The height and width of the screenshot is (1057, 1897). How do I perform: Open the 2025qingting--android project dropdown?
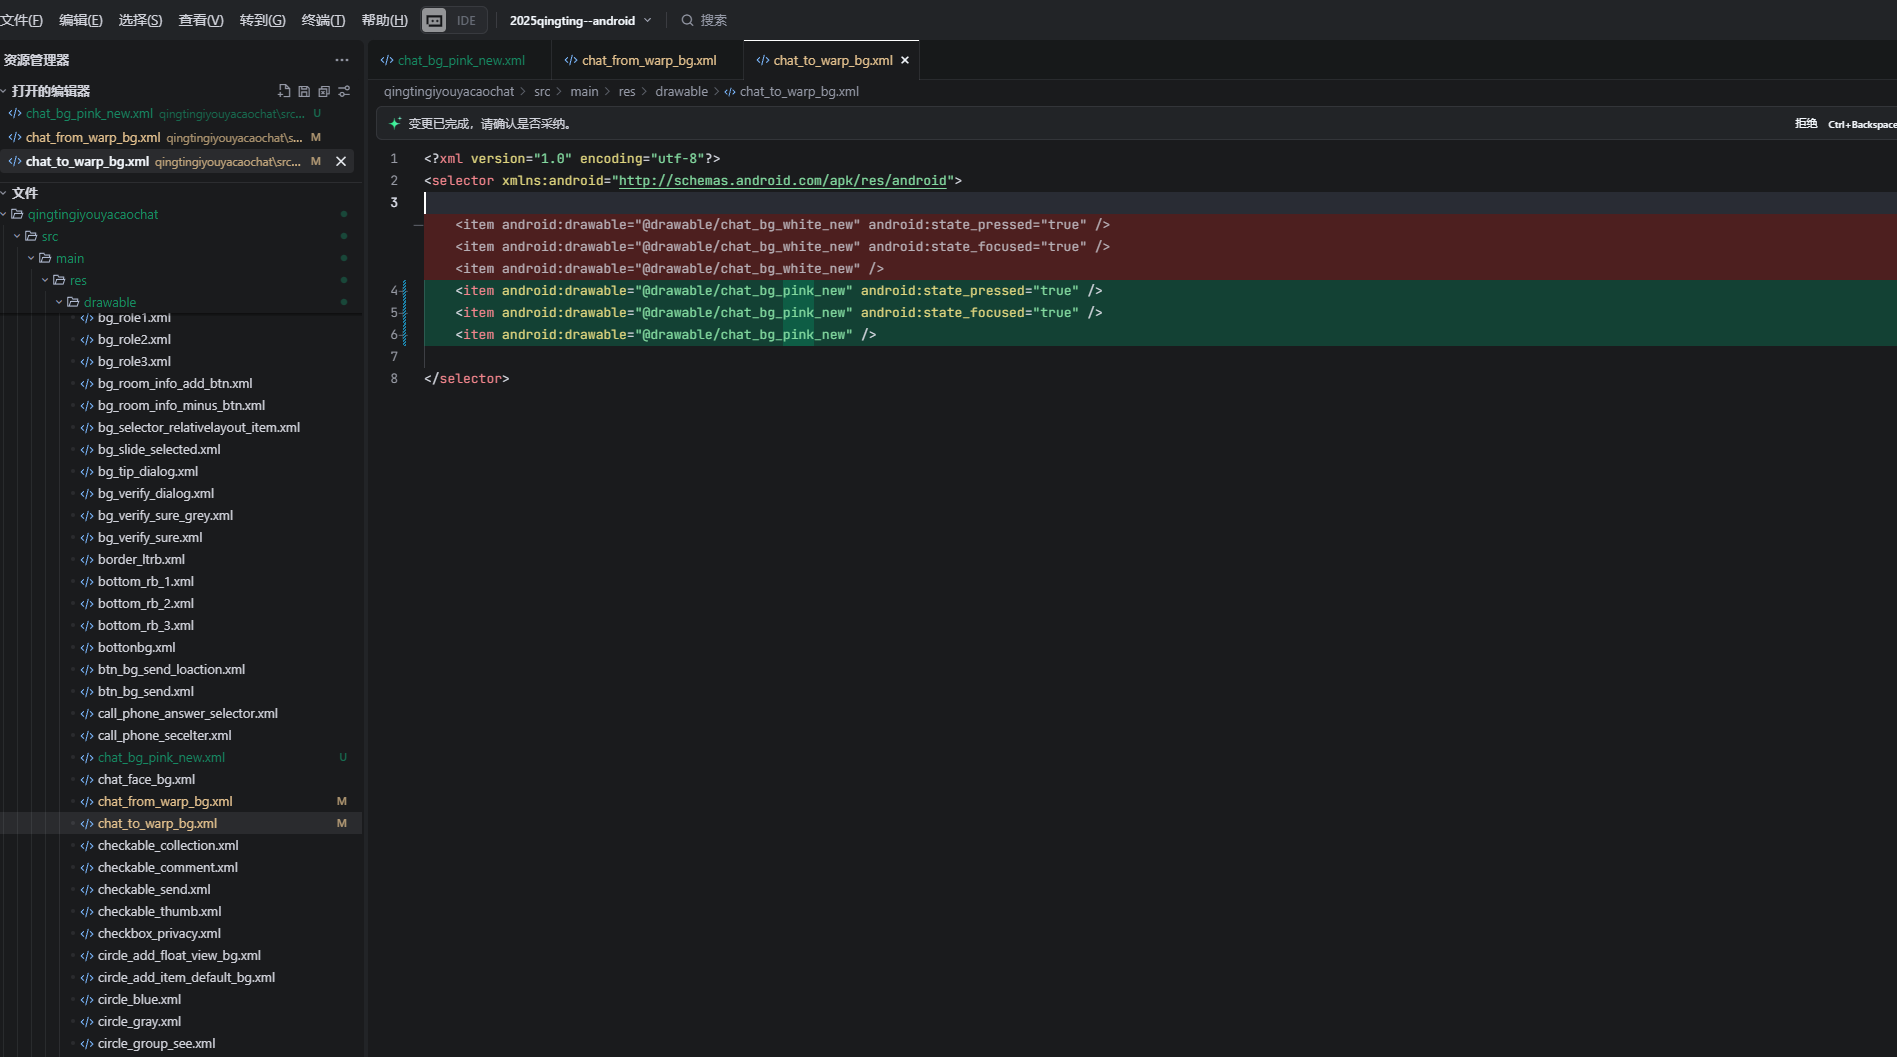(x=580, y=20)
